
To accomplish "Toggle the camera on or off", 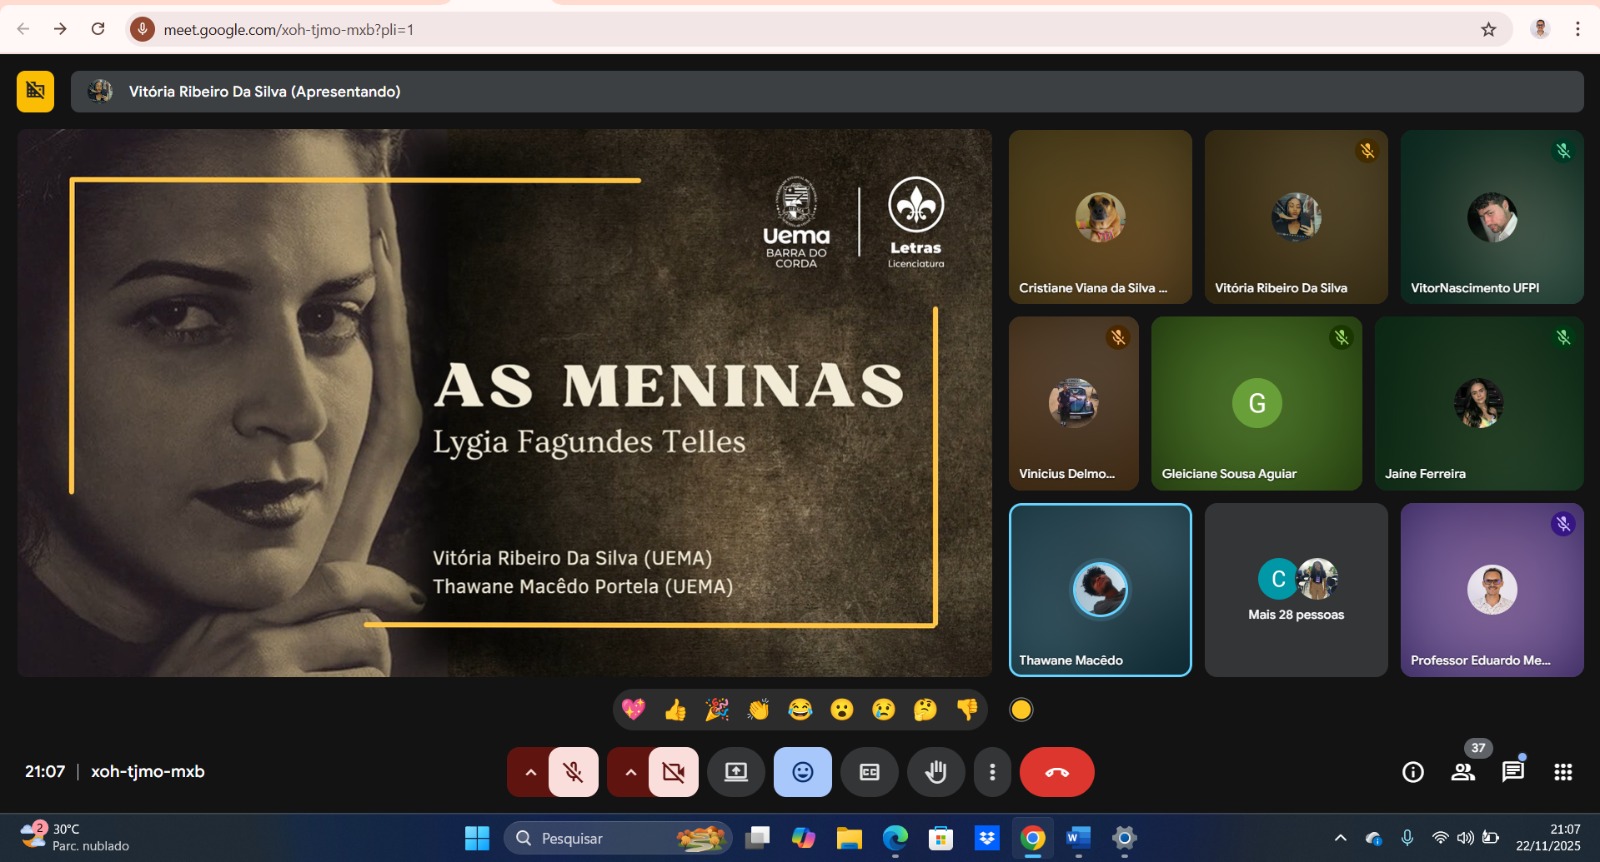I will tap(673, 772).
